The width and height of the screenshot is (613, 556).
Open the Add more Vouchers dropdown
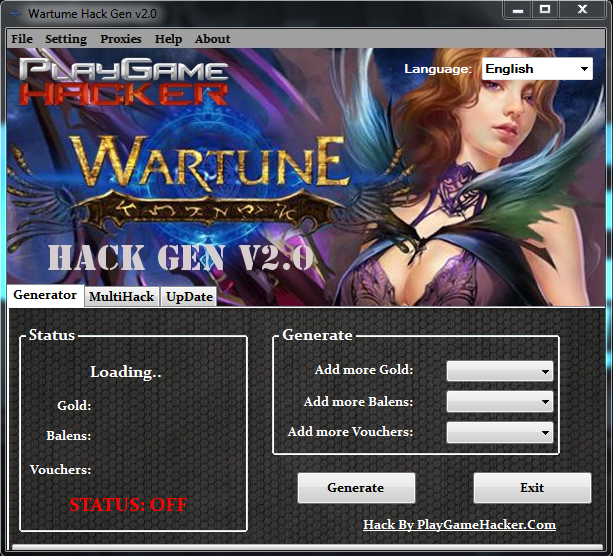coord(500,432)
